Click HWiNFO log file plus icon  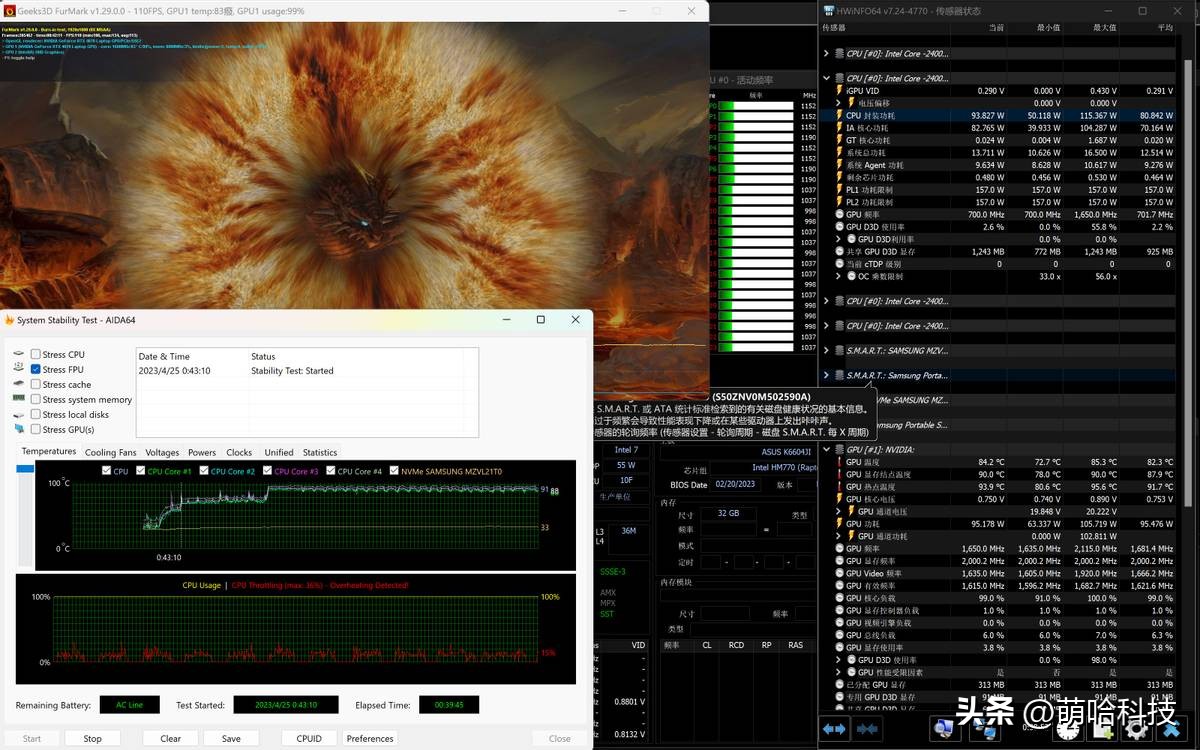(x=1102, y=729)
